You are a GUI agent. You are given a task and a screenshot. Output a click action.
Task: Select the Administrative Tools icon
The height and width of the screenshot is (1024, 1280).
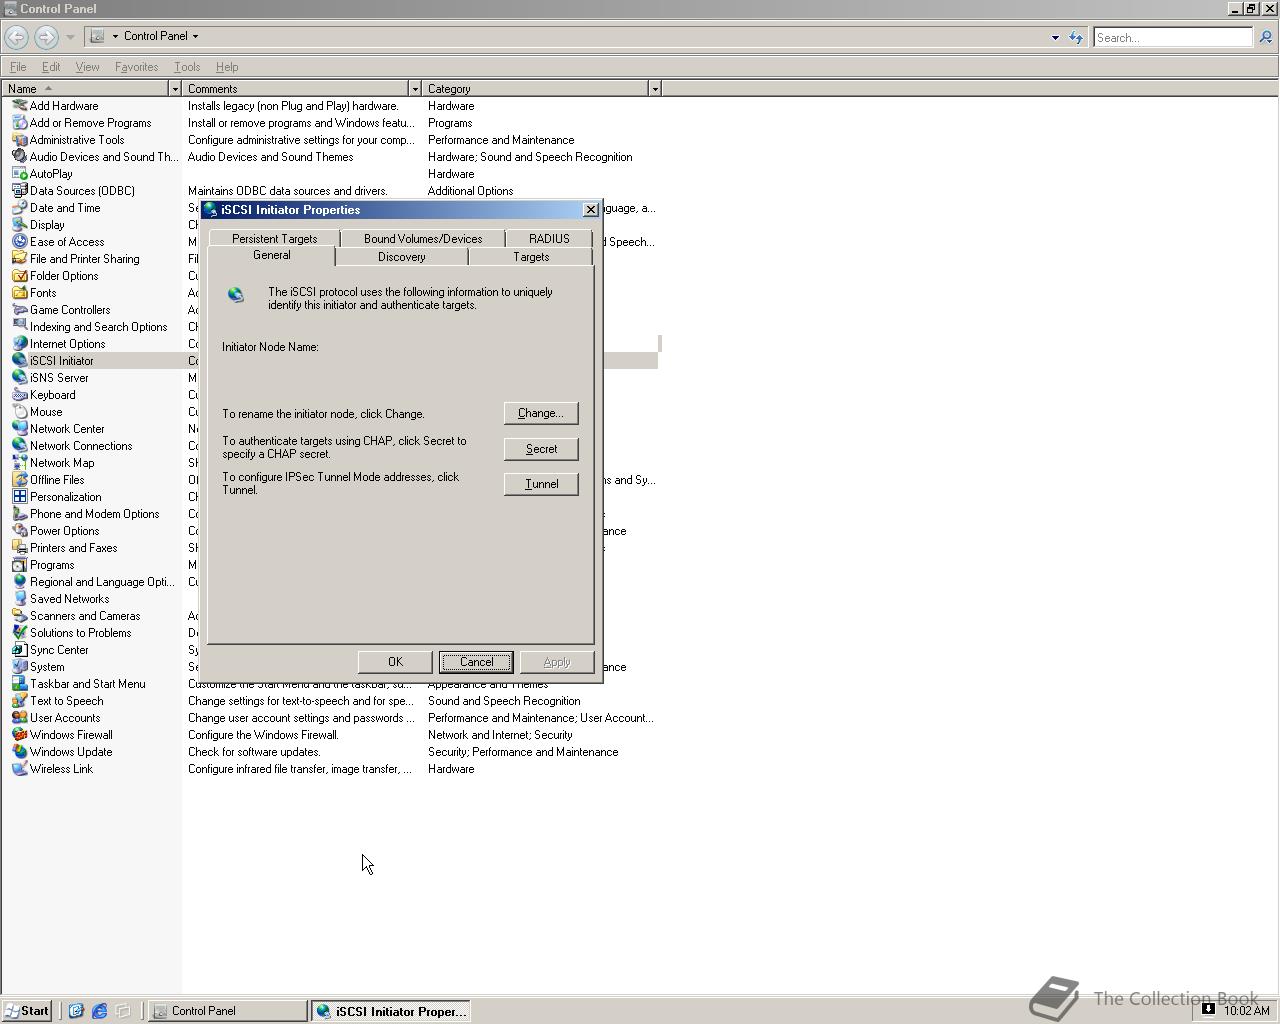coord(19,140)
